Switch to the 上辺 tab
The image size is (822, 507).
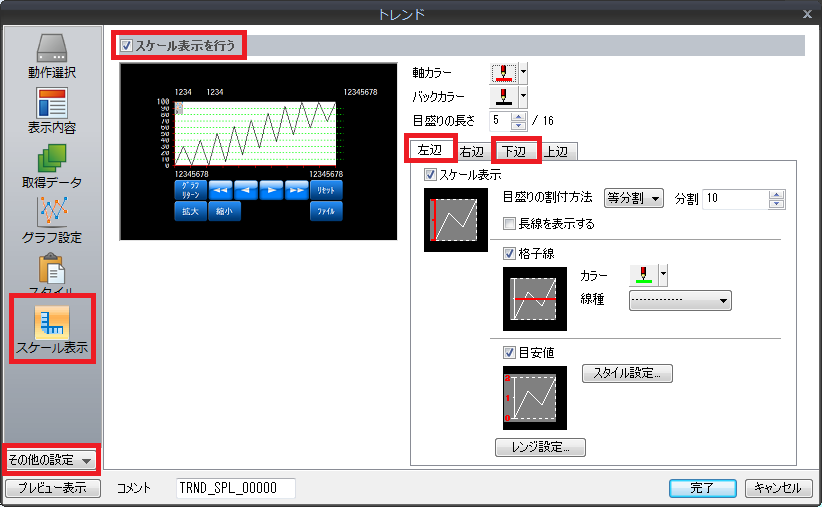click(556, 152)
